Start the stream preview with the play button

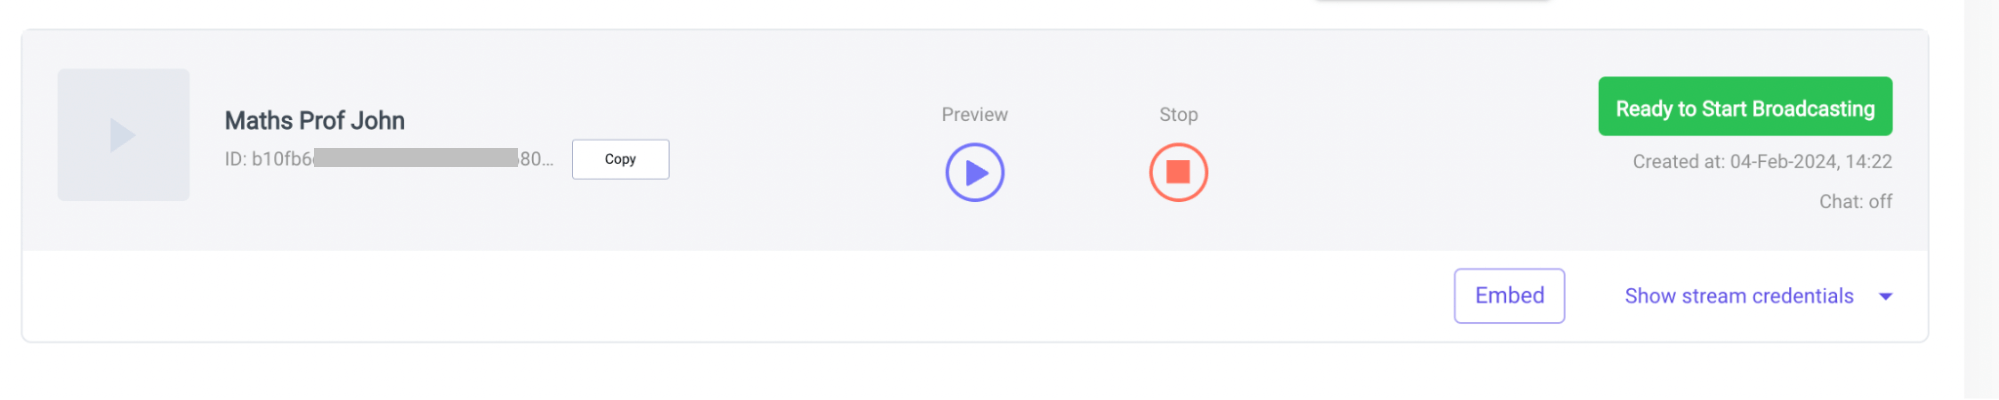pos(974,173)
